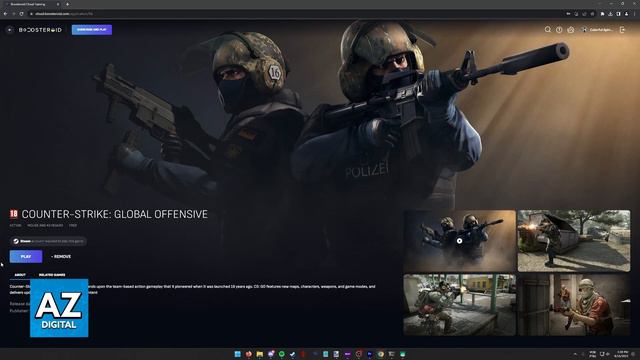Open the browser three-dot menu
This screenshot has width=640, height=360.
pyautogui.click(x=634, y=14)
